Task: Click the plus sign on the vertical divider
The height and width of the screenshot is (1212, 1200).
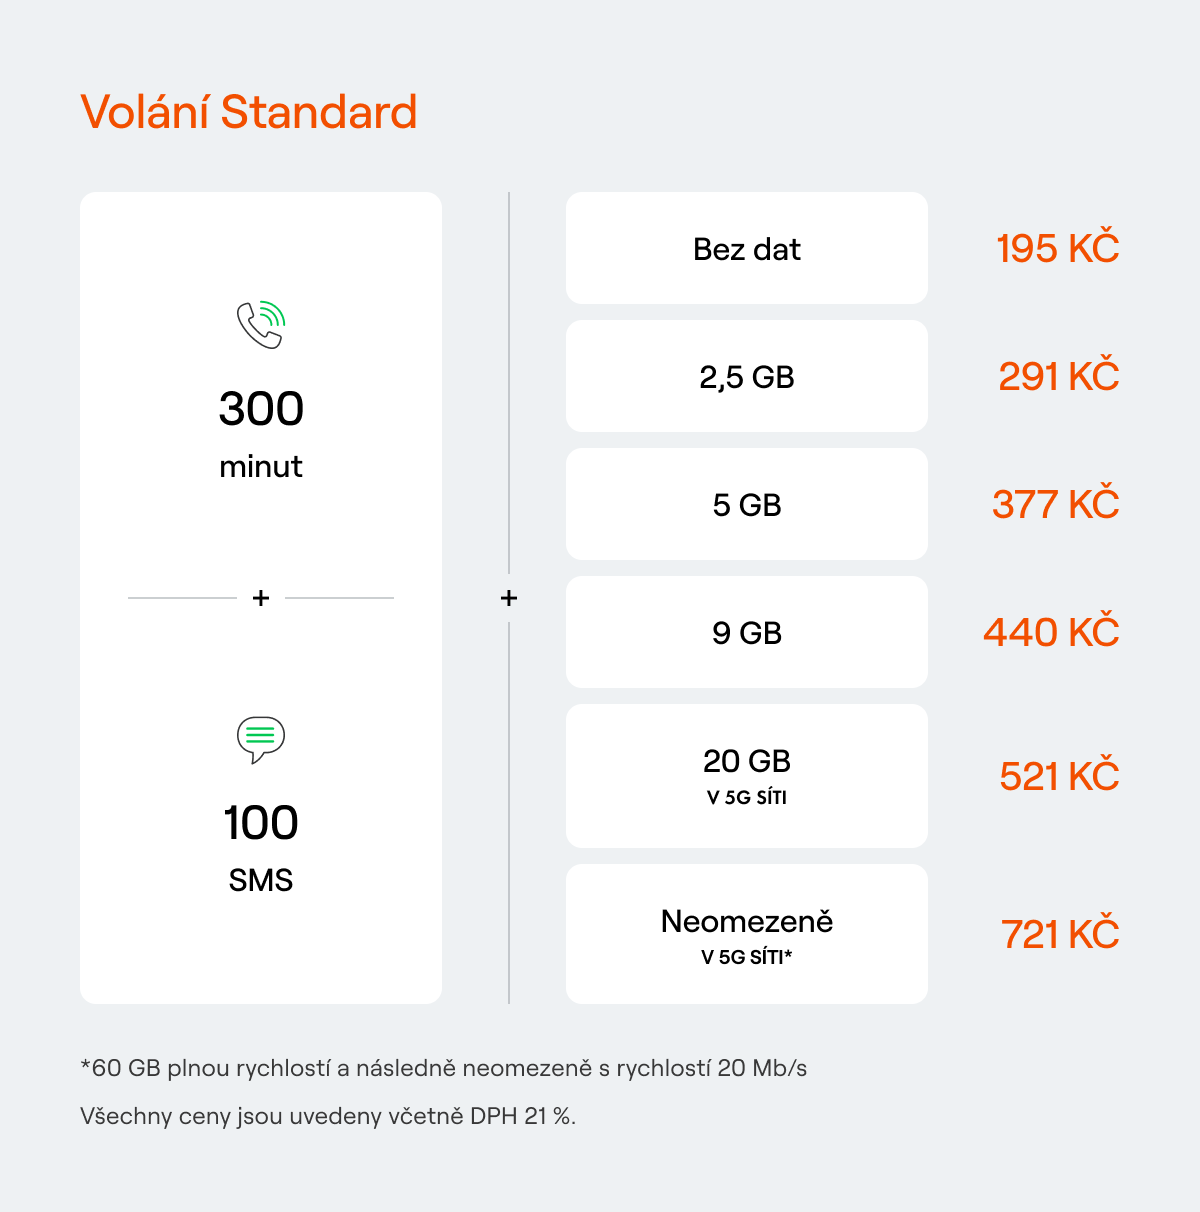Action: [x=509, y=598]
